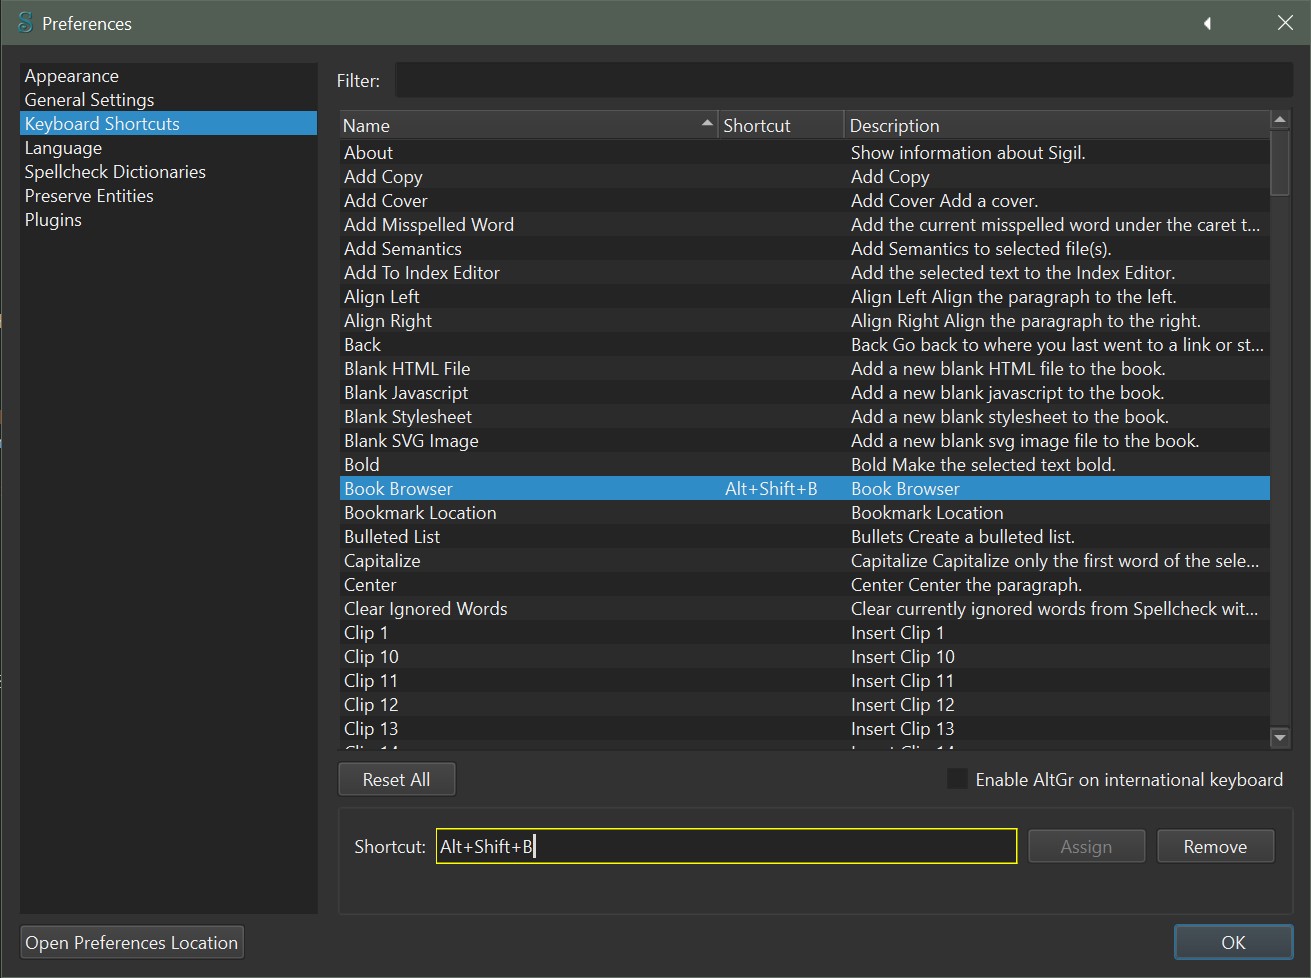Select the Add Cover row

tap(804, 201)
